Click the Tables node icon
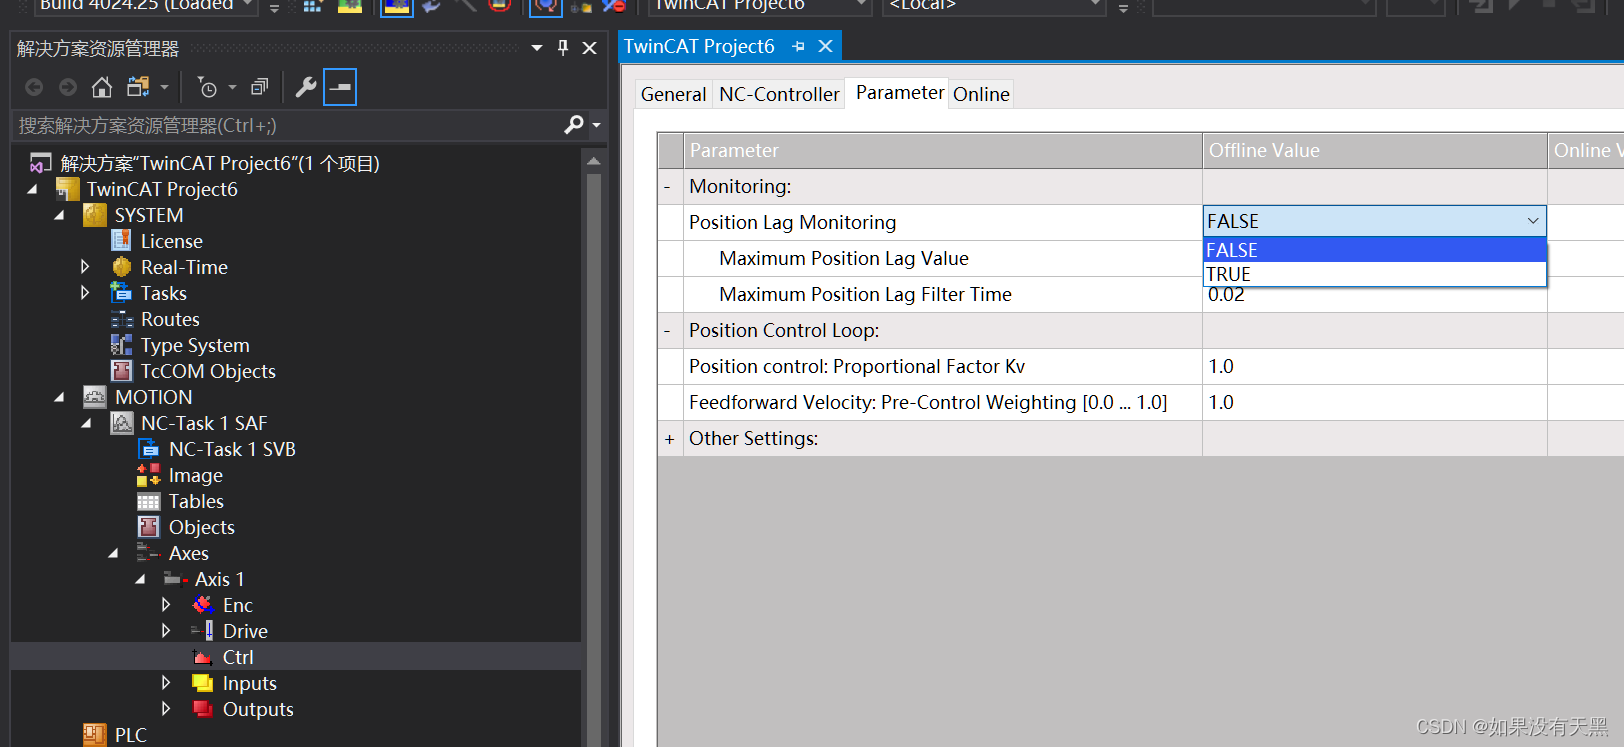 click(149, 501)
